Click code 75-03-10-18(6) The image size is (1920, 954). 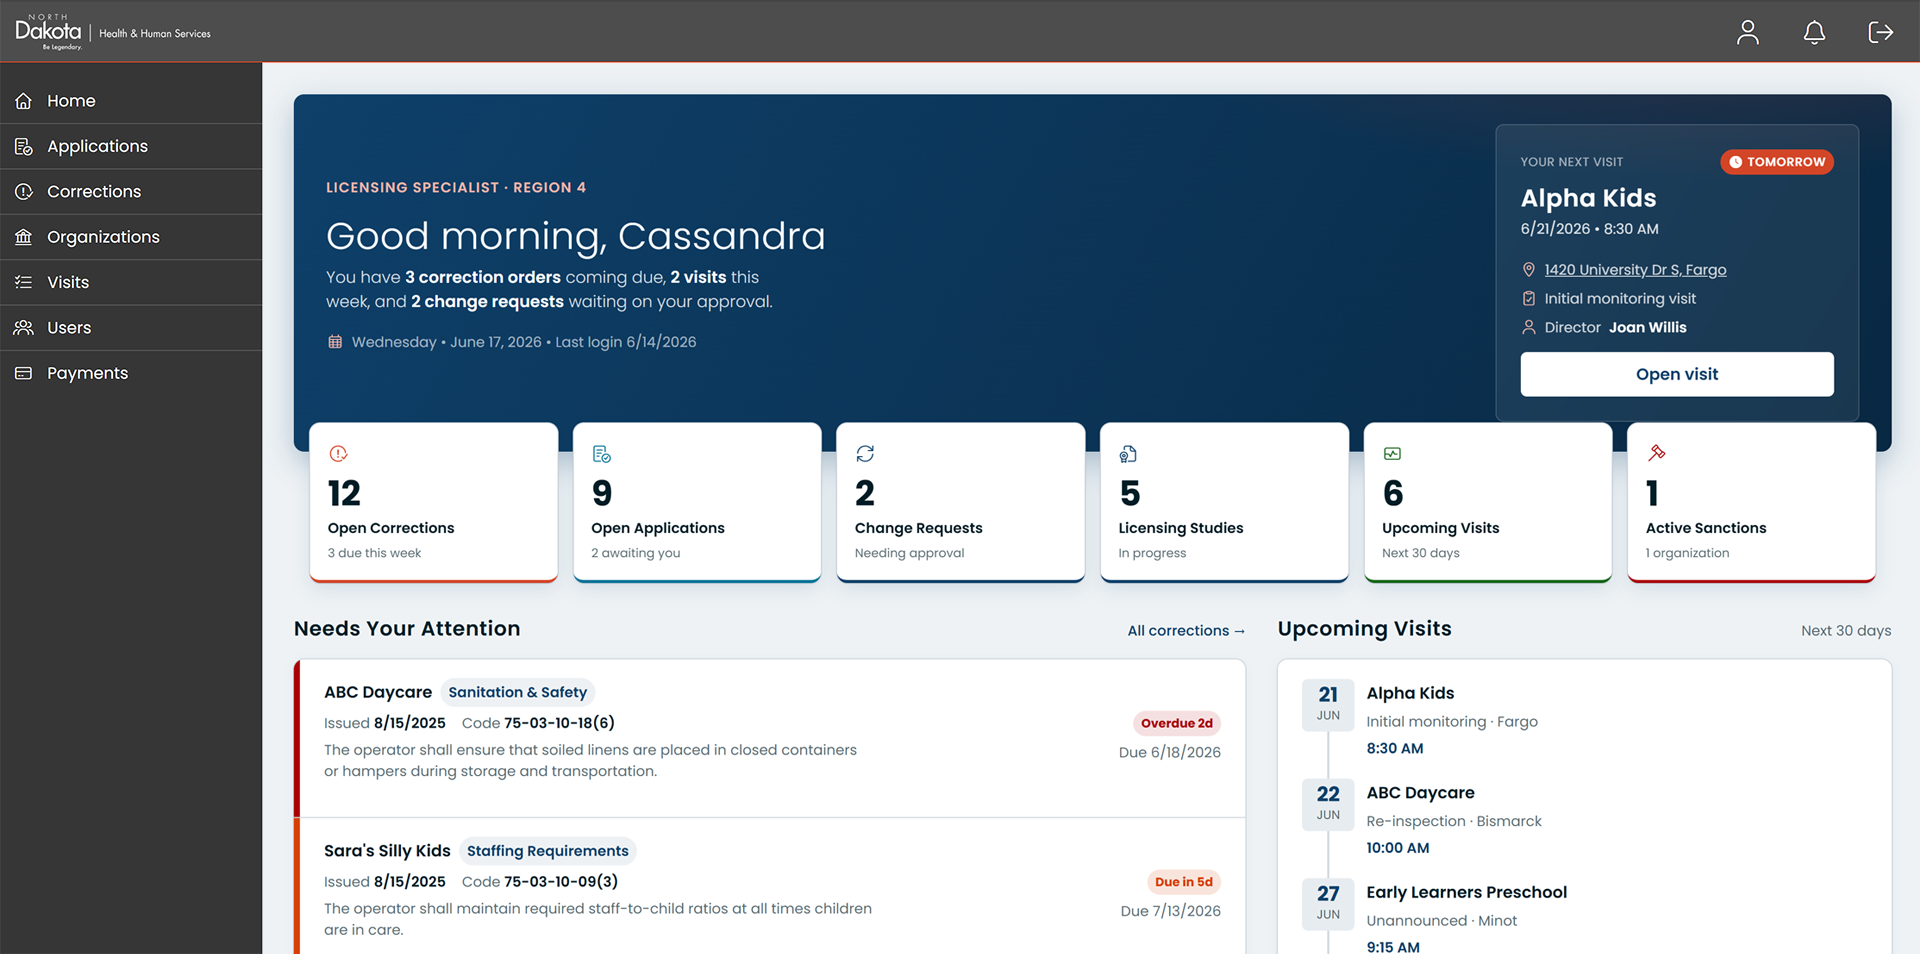559,723
